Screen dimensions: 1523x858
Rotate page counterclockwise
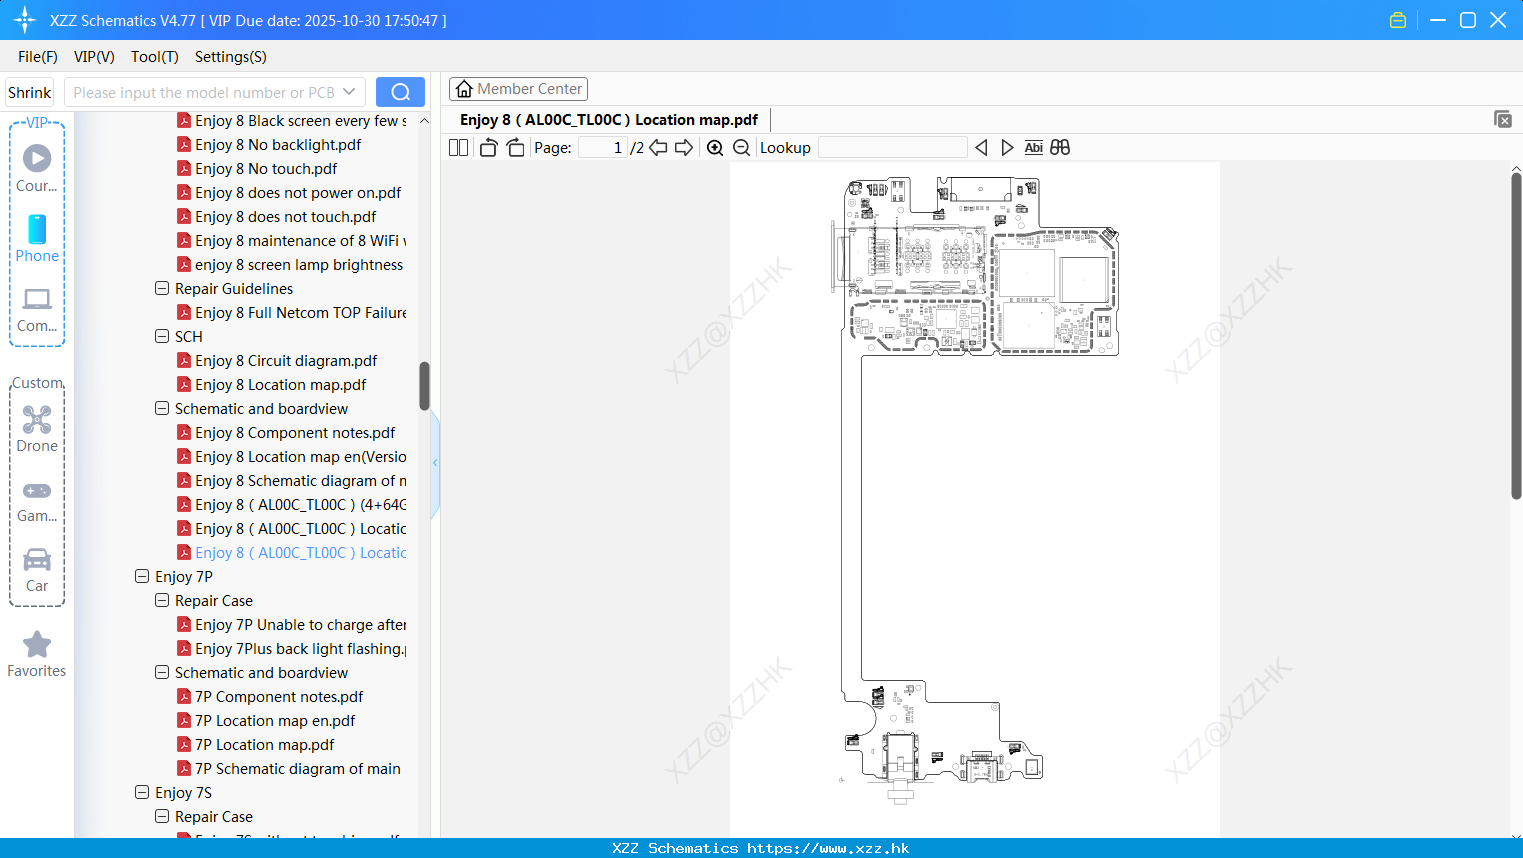click(488, 147)
